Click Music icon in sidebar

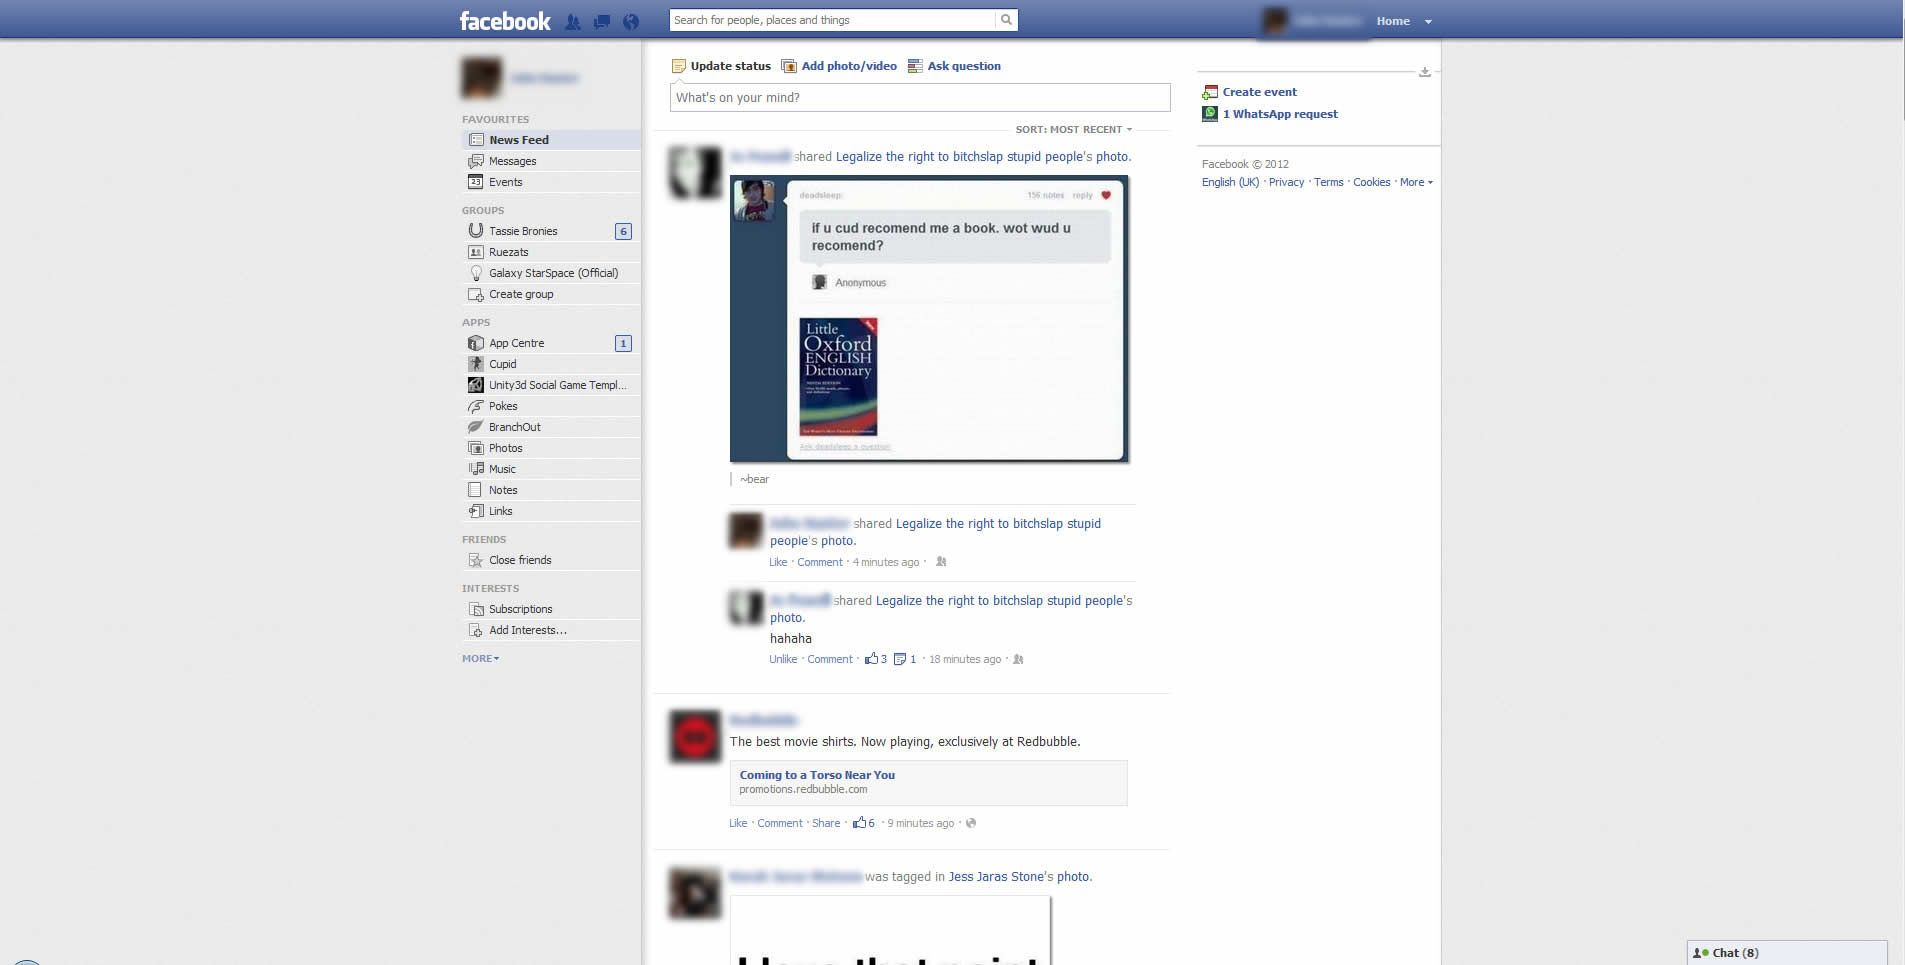(x=476, y=469)
